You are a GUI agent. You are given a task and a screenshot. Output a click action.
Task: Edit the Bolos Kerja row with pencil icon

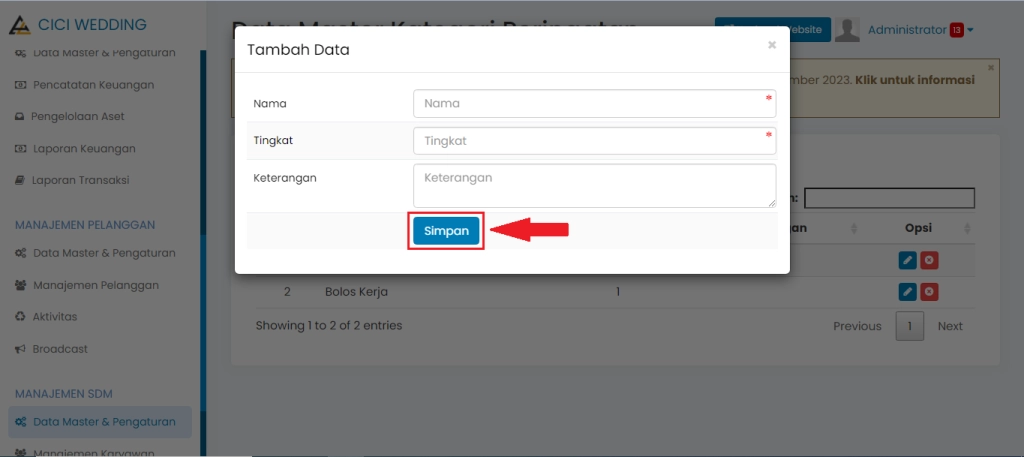(907, 292)
